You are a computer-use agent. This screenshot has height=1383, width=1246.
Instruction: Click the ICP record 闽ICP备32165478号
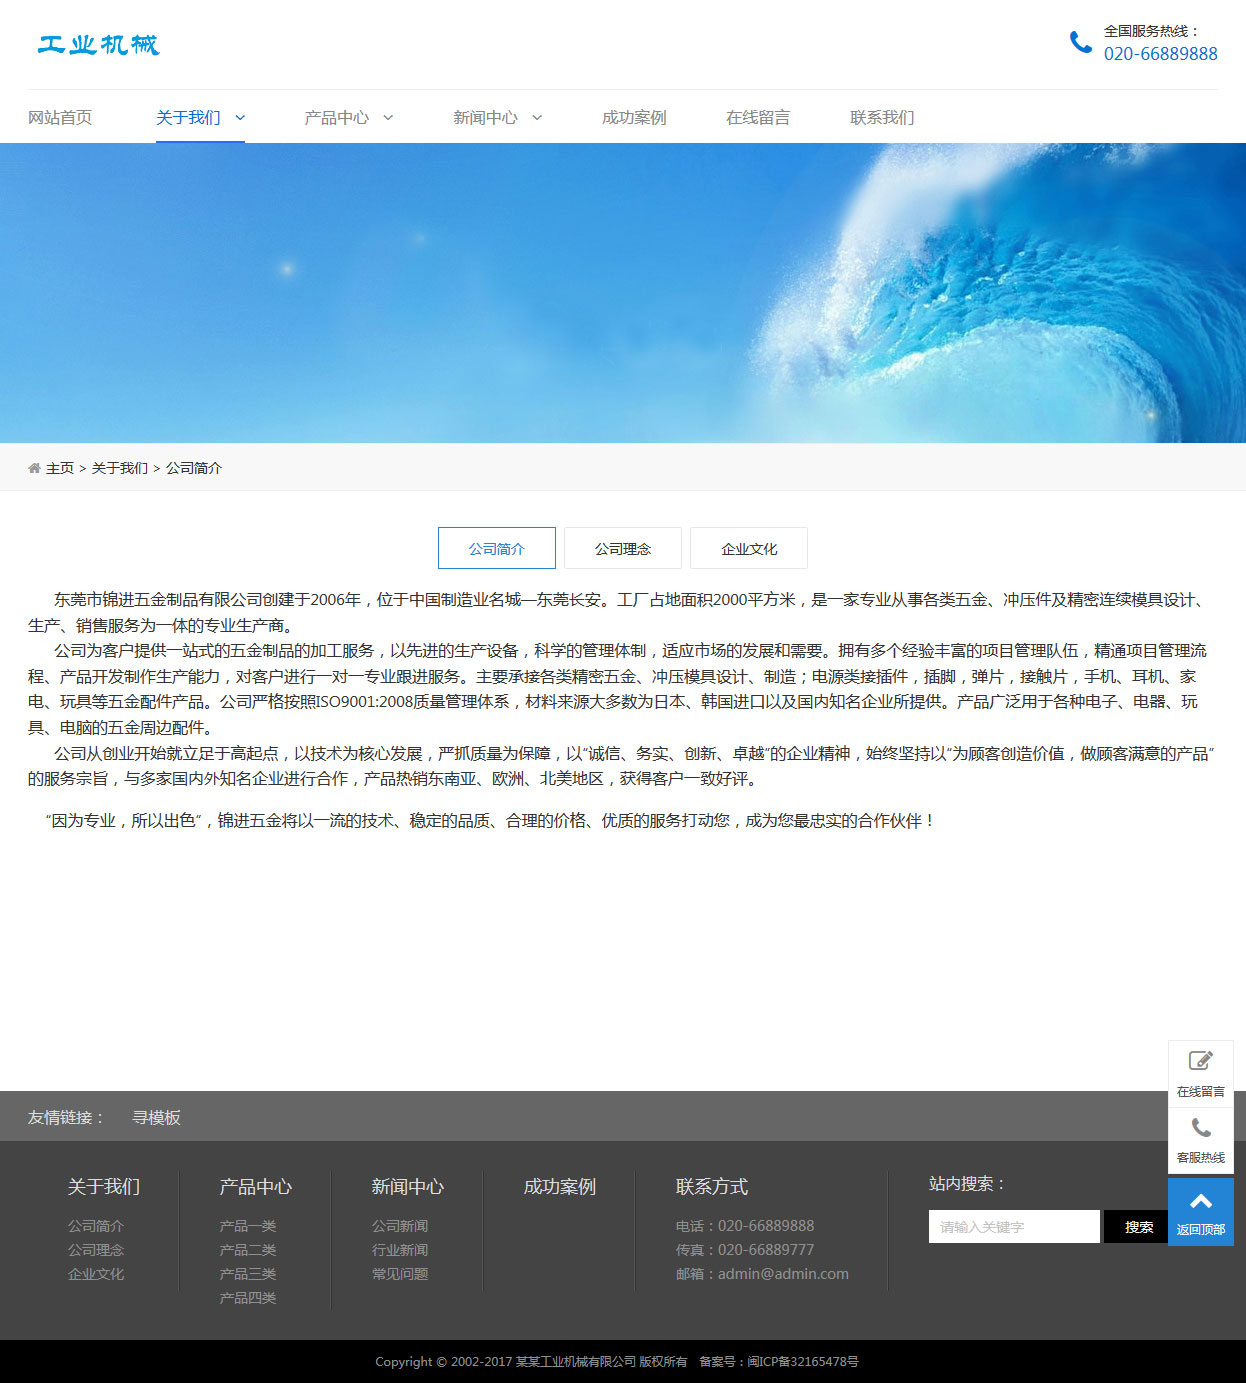tap(803, 1362)
